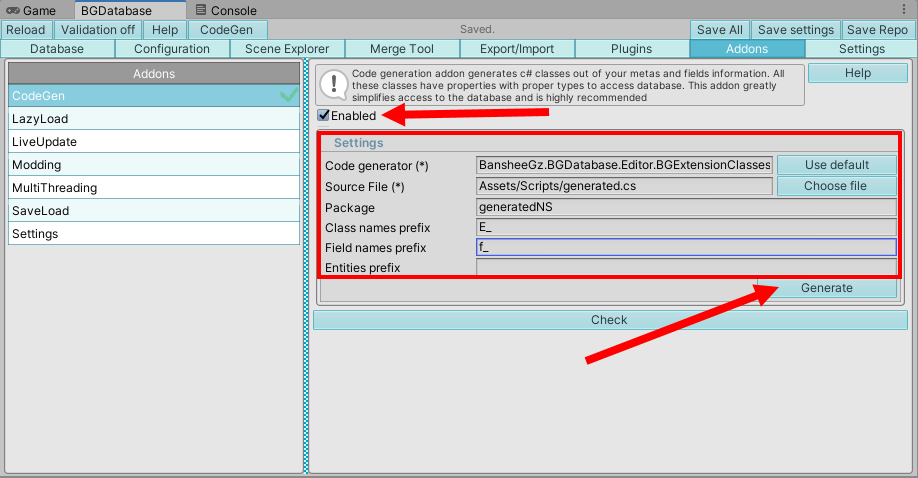The width and height of the screenshot is (918, 478).
Task: Open CodeGen from the toolbar
Action: click(228, 30)
